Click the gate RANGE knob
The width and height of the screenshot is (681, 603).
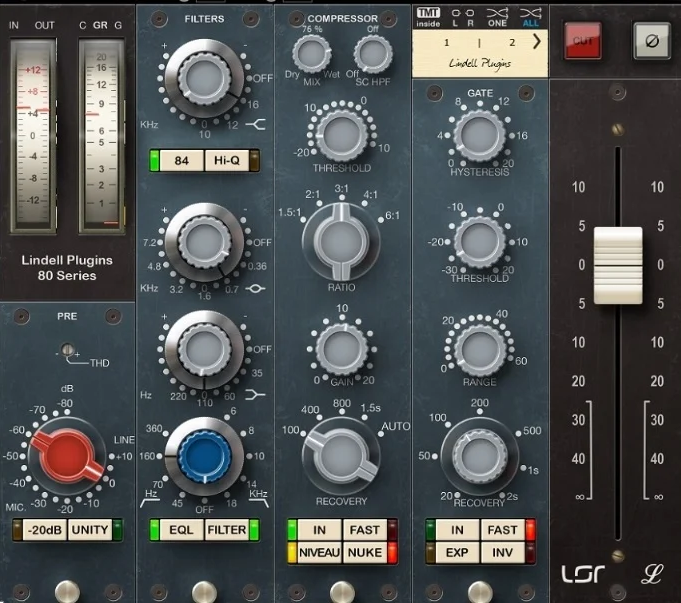[x=479, y=350]
